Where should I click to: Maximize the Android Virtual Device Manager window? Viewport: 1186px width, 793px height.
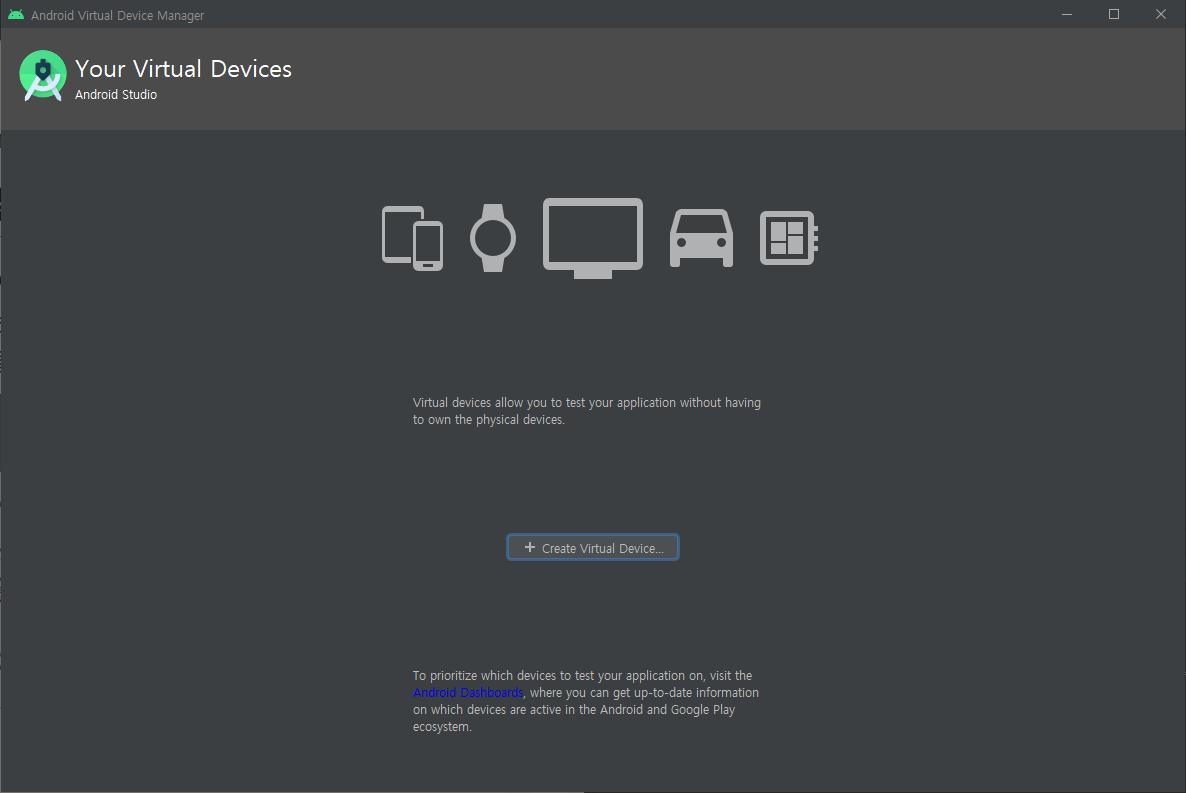tap(1113, 14)
